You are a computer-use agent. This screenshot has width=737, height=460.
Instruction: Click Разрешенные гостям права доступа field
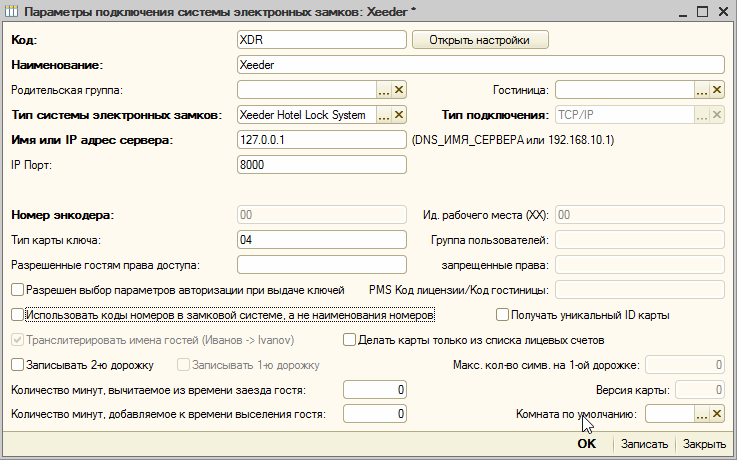321,265
